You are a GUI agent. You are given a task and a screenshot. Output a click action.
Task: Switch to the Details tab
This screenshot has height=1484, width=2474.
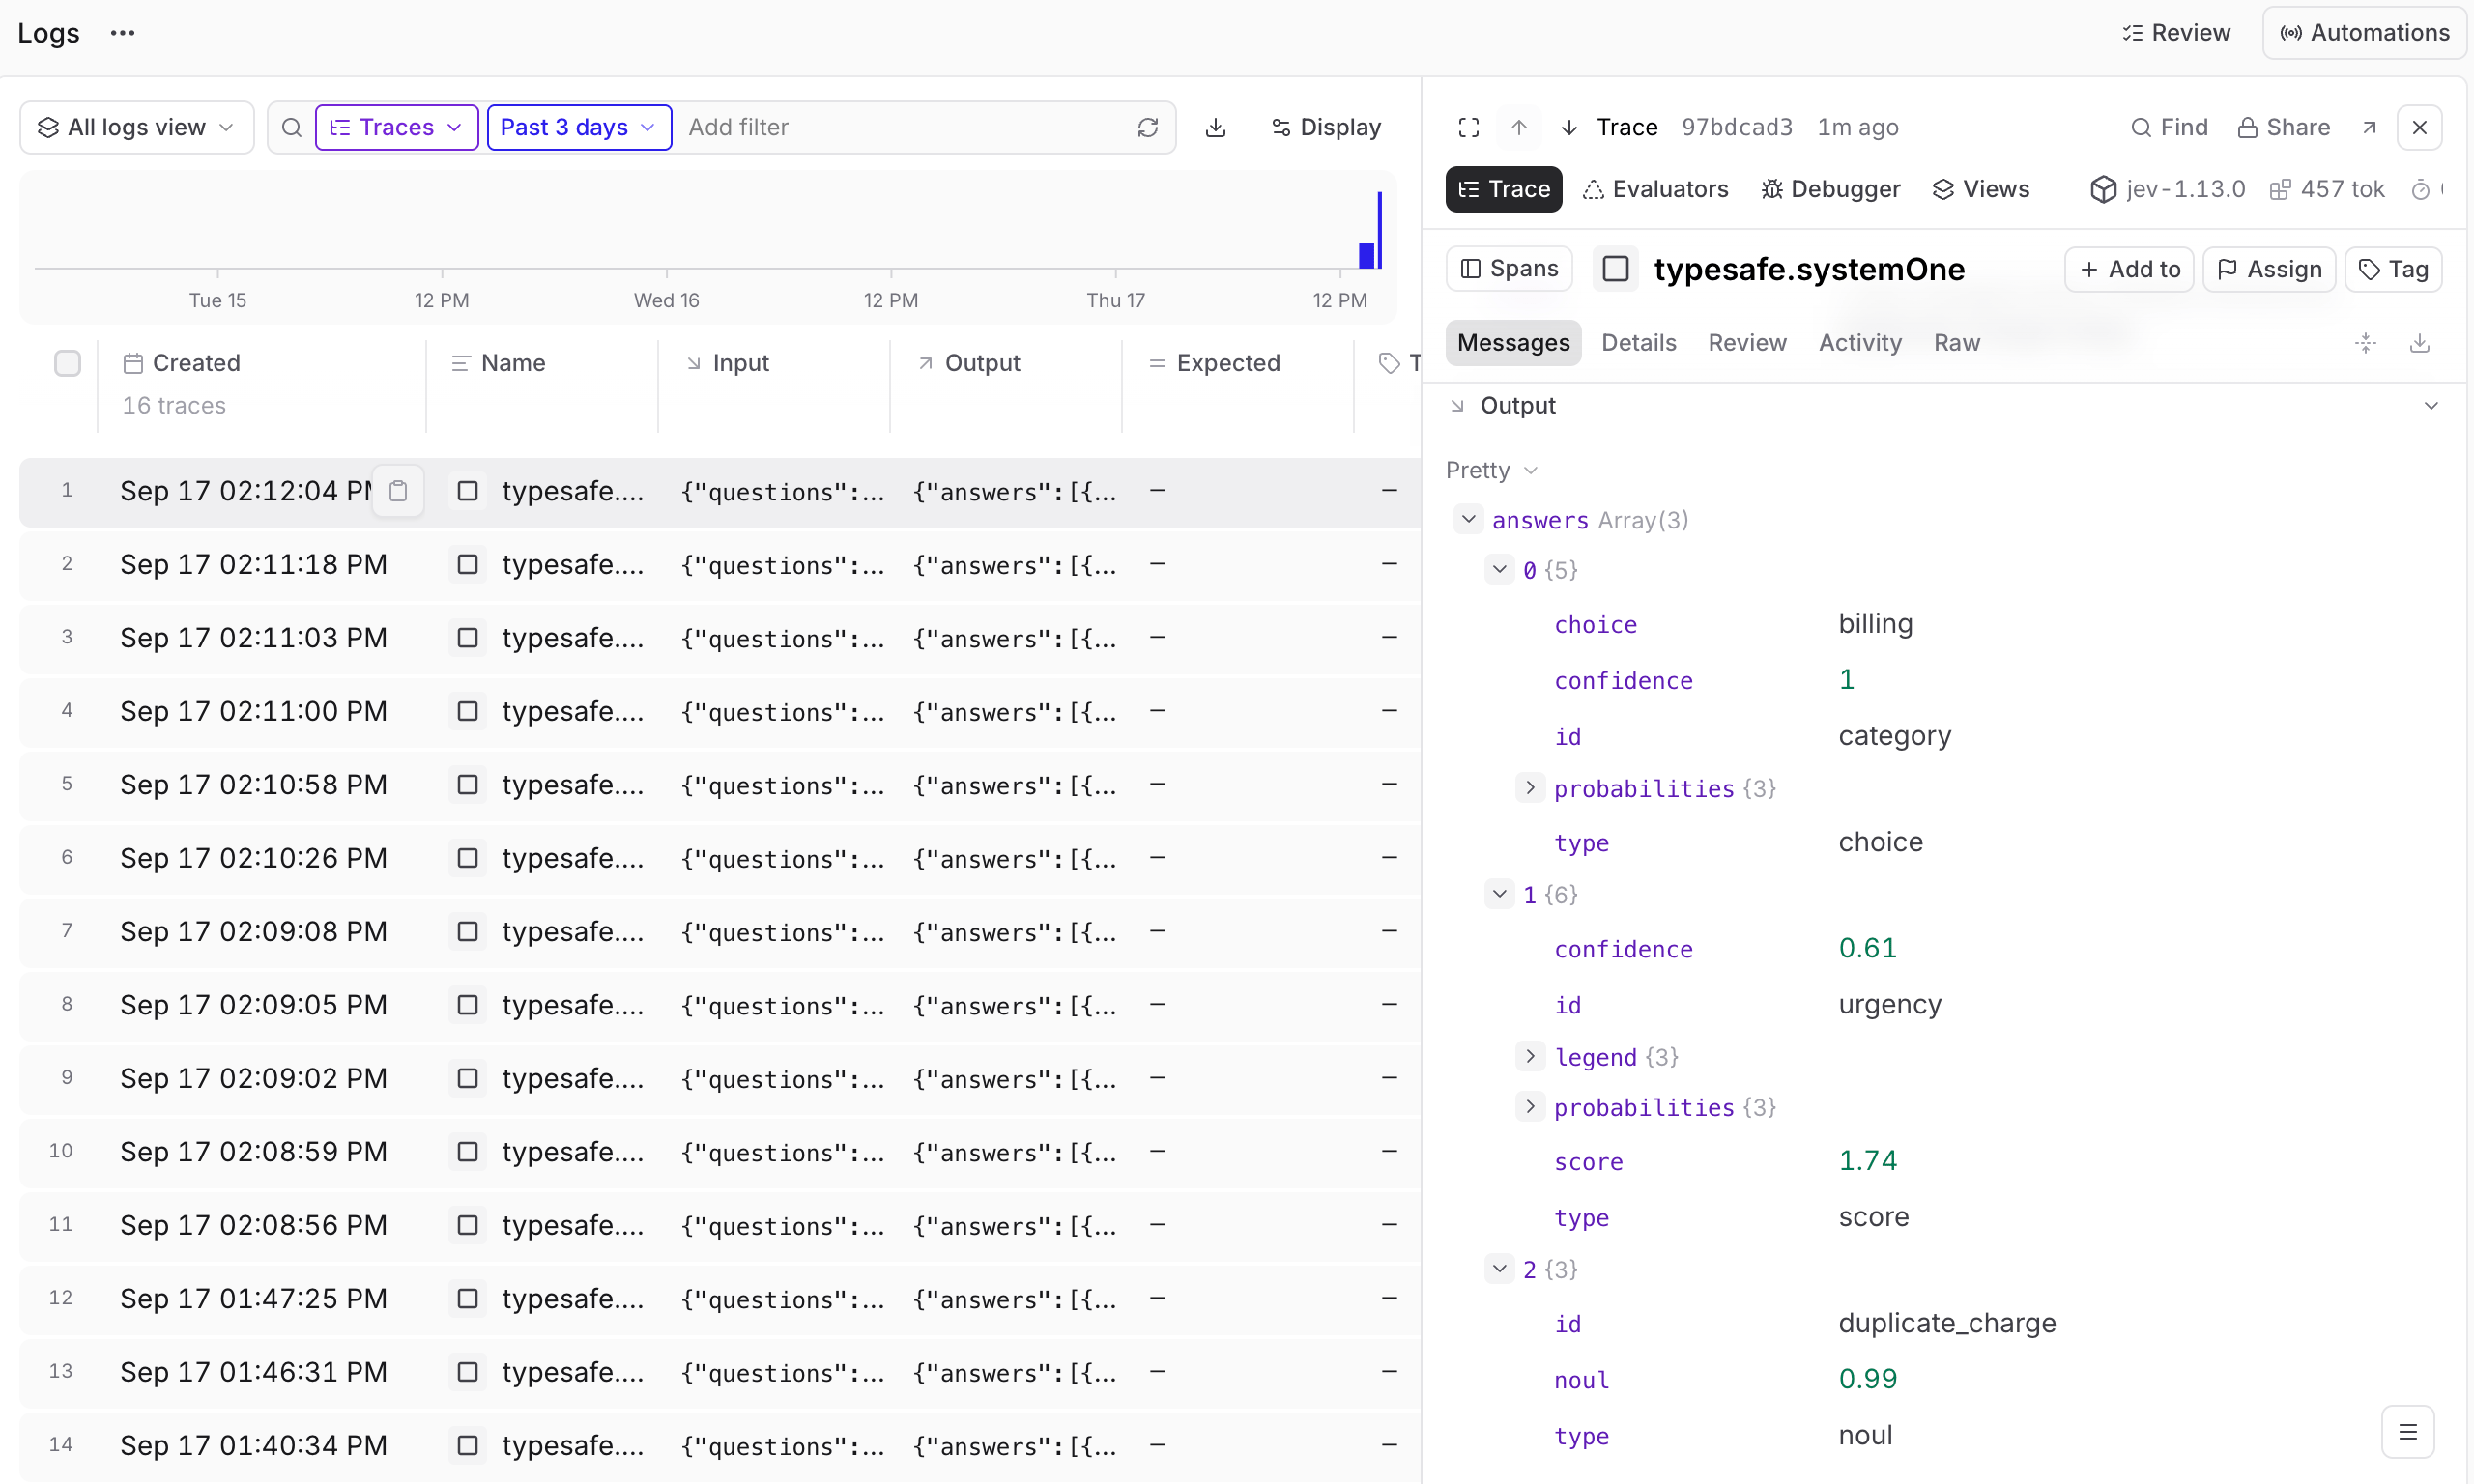click(1639, 343)
